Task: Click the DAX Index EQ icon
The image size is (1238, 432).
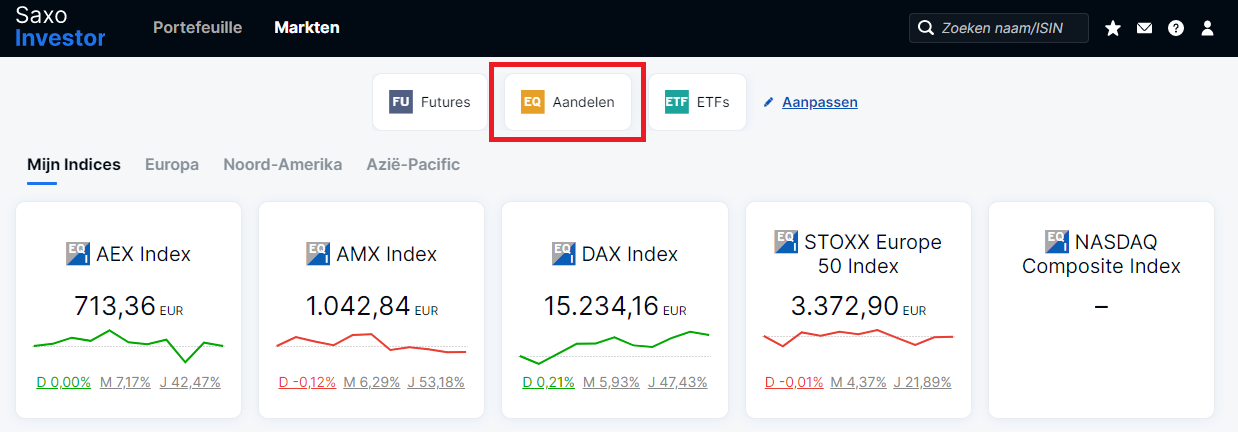Action: 564,254
